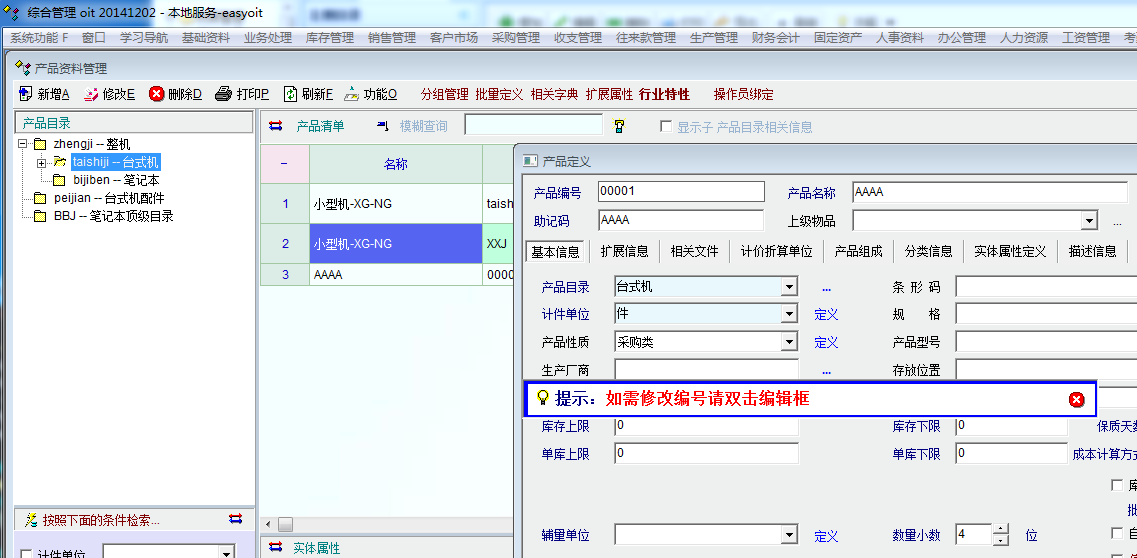Viewport: 1137px width, 558px height.
Task: Click the 分组管理 link in toolbar
Action: coord(444,94)
